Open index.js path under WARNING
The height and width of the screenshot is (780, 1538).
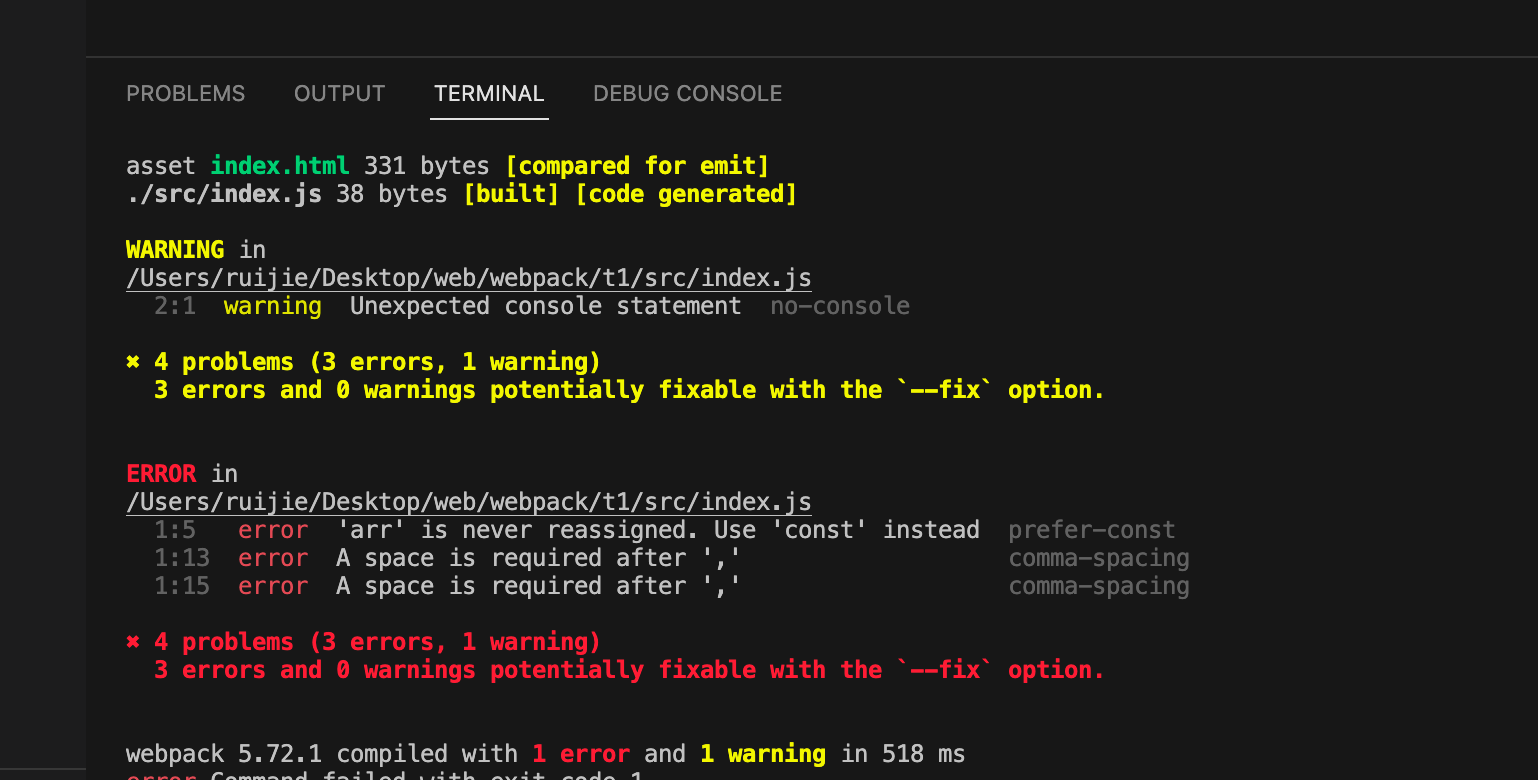click(x=469, y=278)
